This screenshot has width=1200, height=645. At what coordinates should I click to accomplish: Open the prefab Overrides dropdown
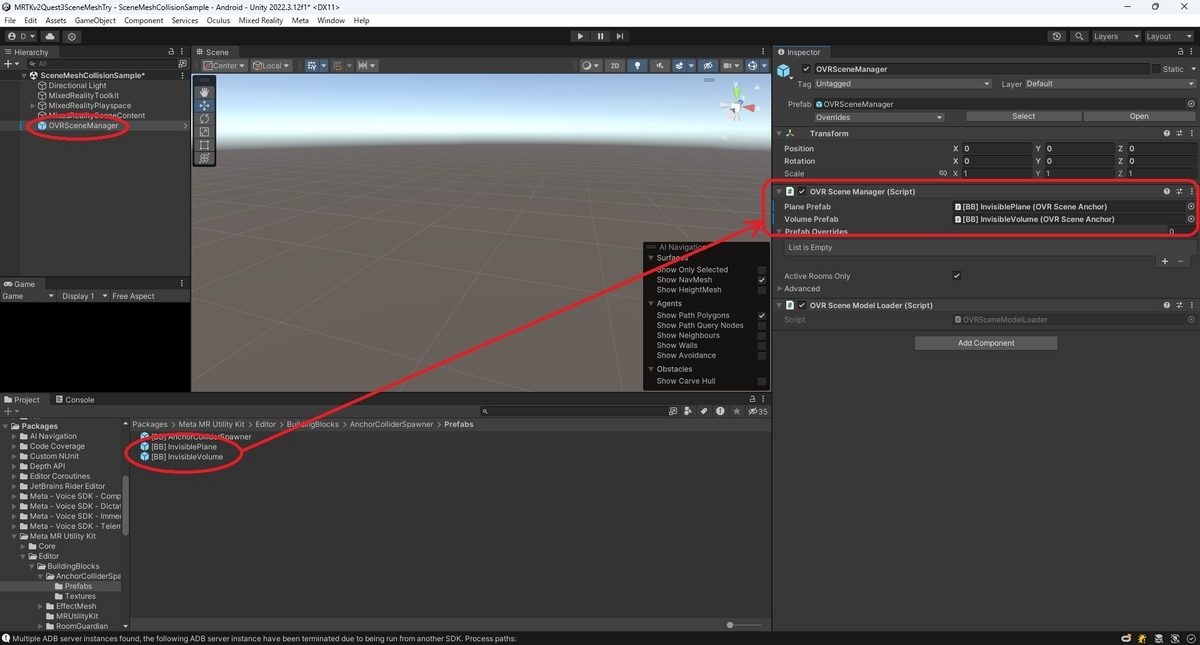[879, 117]
